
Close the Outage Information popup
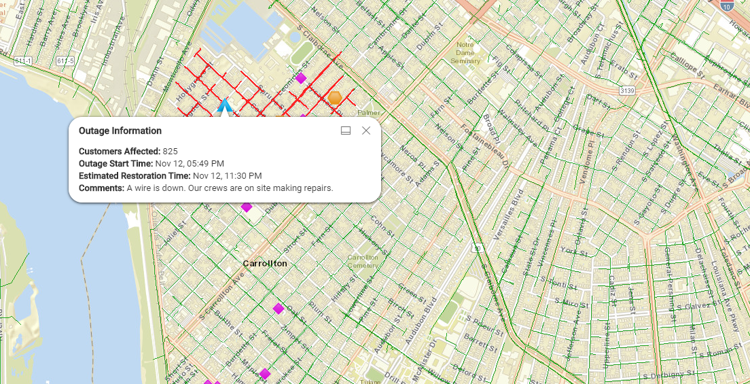coord(366,131)
